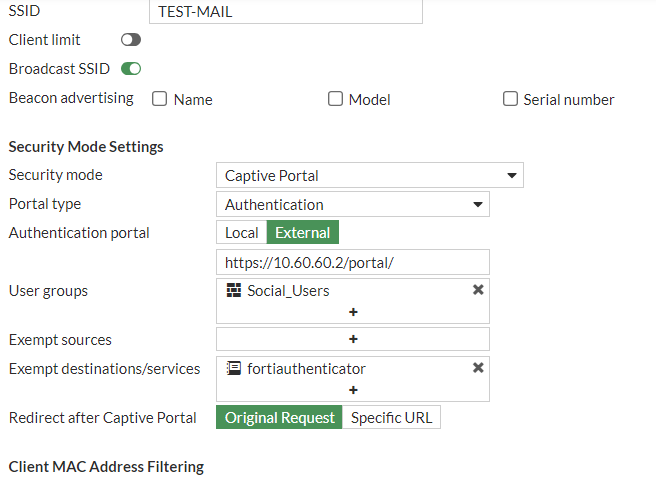Screen dimensions: 656x487
Task: Add an exempt source entry
Action: 353,339
